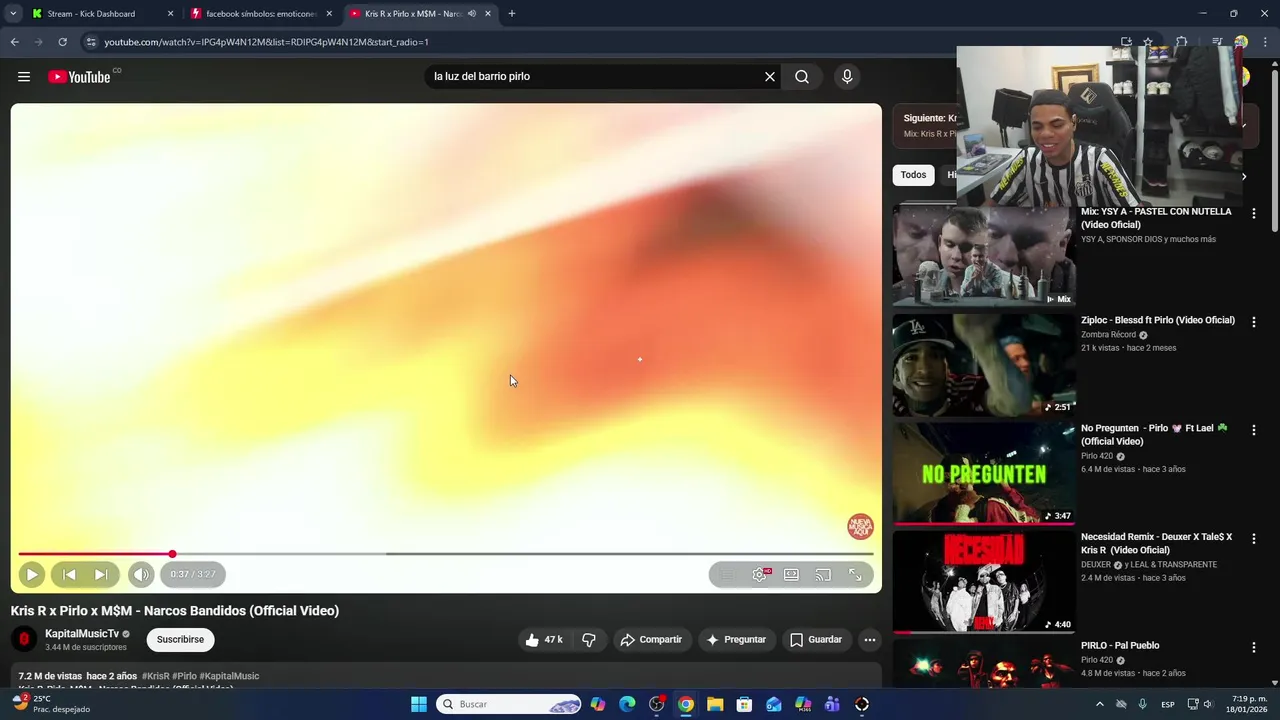Open Microsoft Edge from the taskbar
1280x720 pixels.
click(627, 704)
